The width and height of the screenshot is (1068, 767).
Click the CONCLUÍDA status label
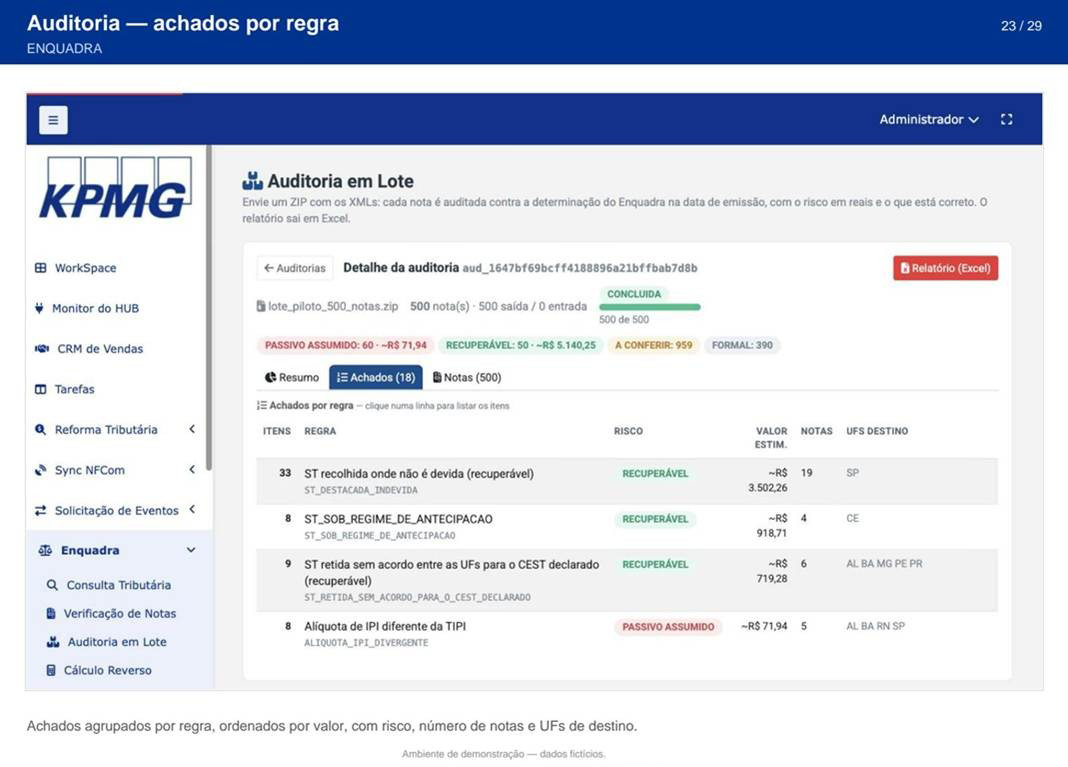point(634,294)
